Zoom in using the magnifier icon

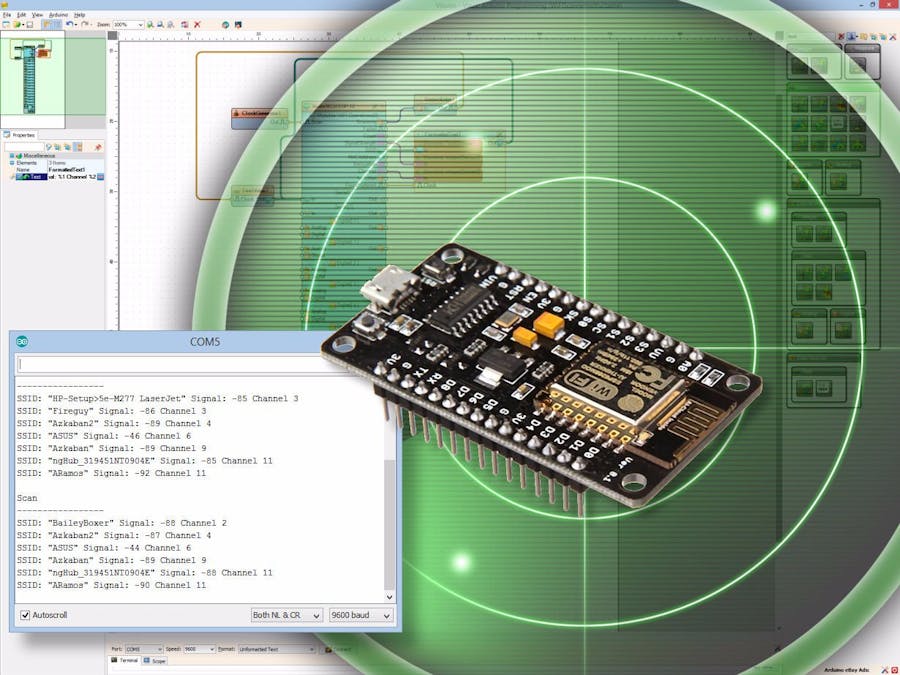(x=149, y=23)
